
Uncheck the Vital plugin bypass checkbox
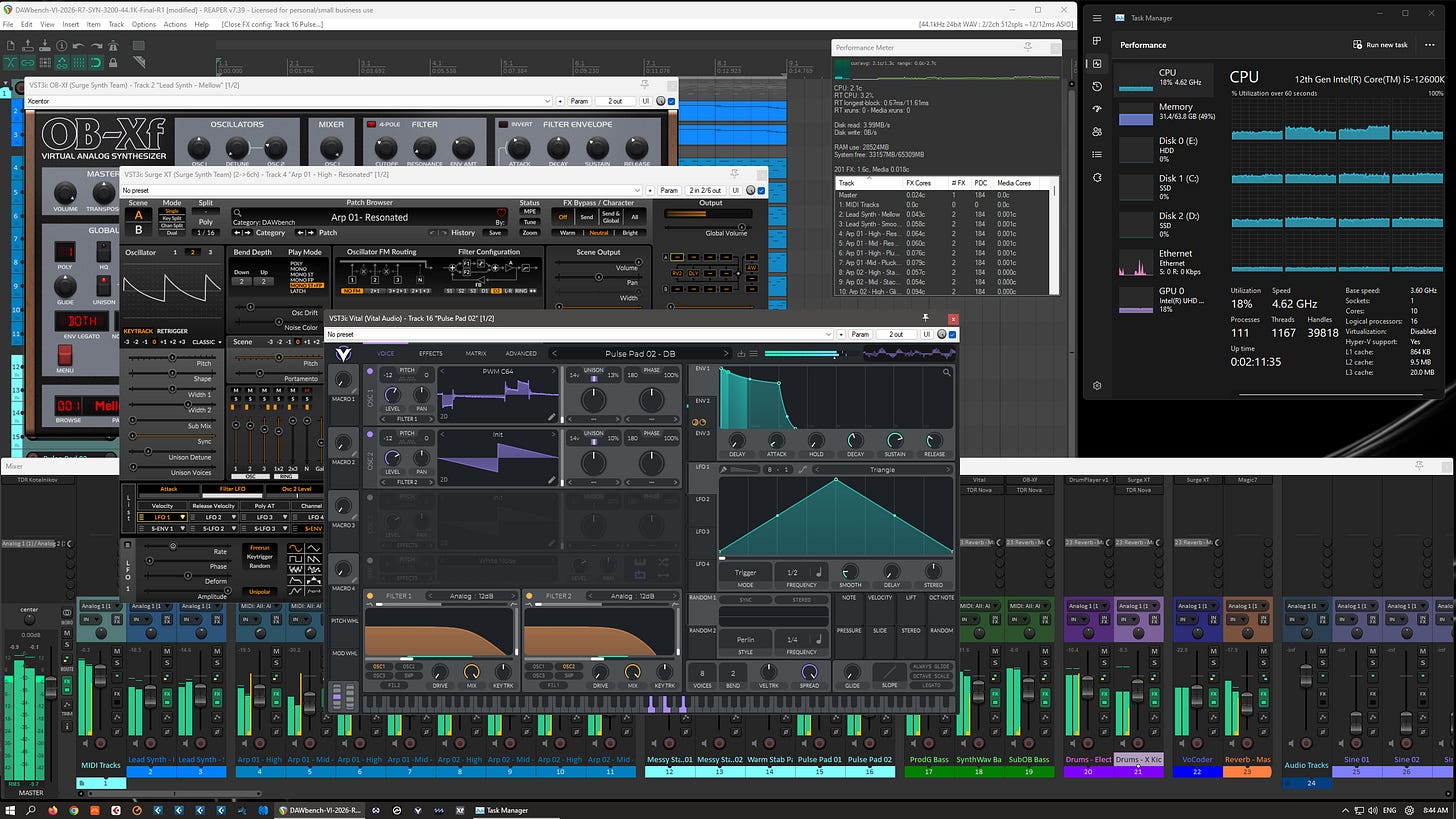[952, 334]
